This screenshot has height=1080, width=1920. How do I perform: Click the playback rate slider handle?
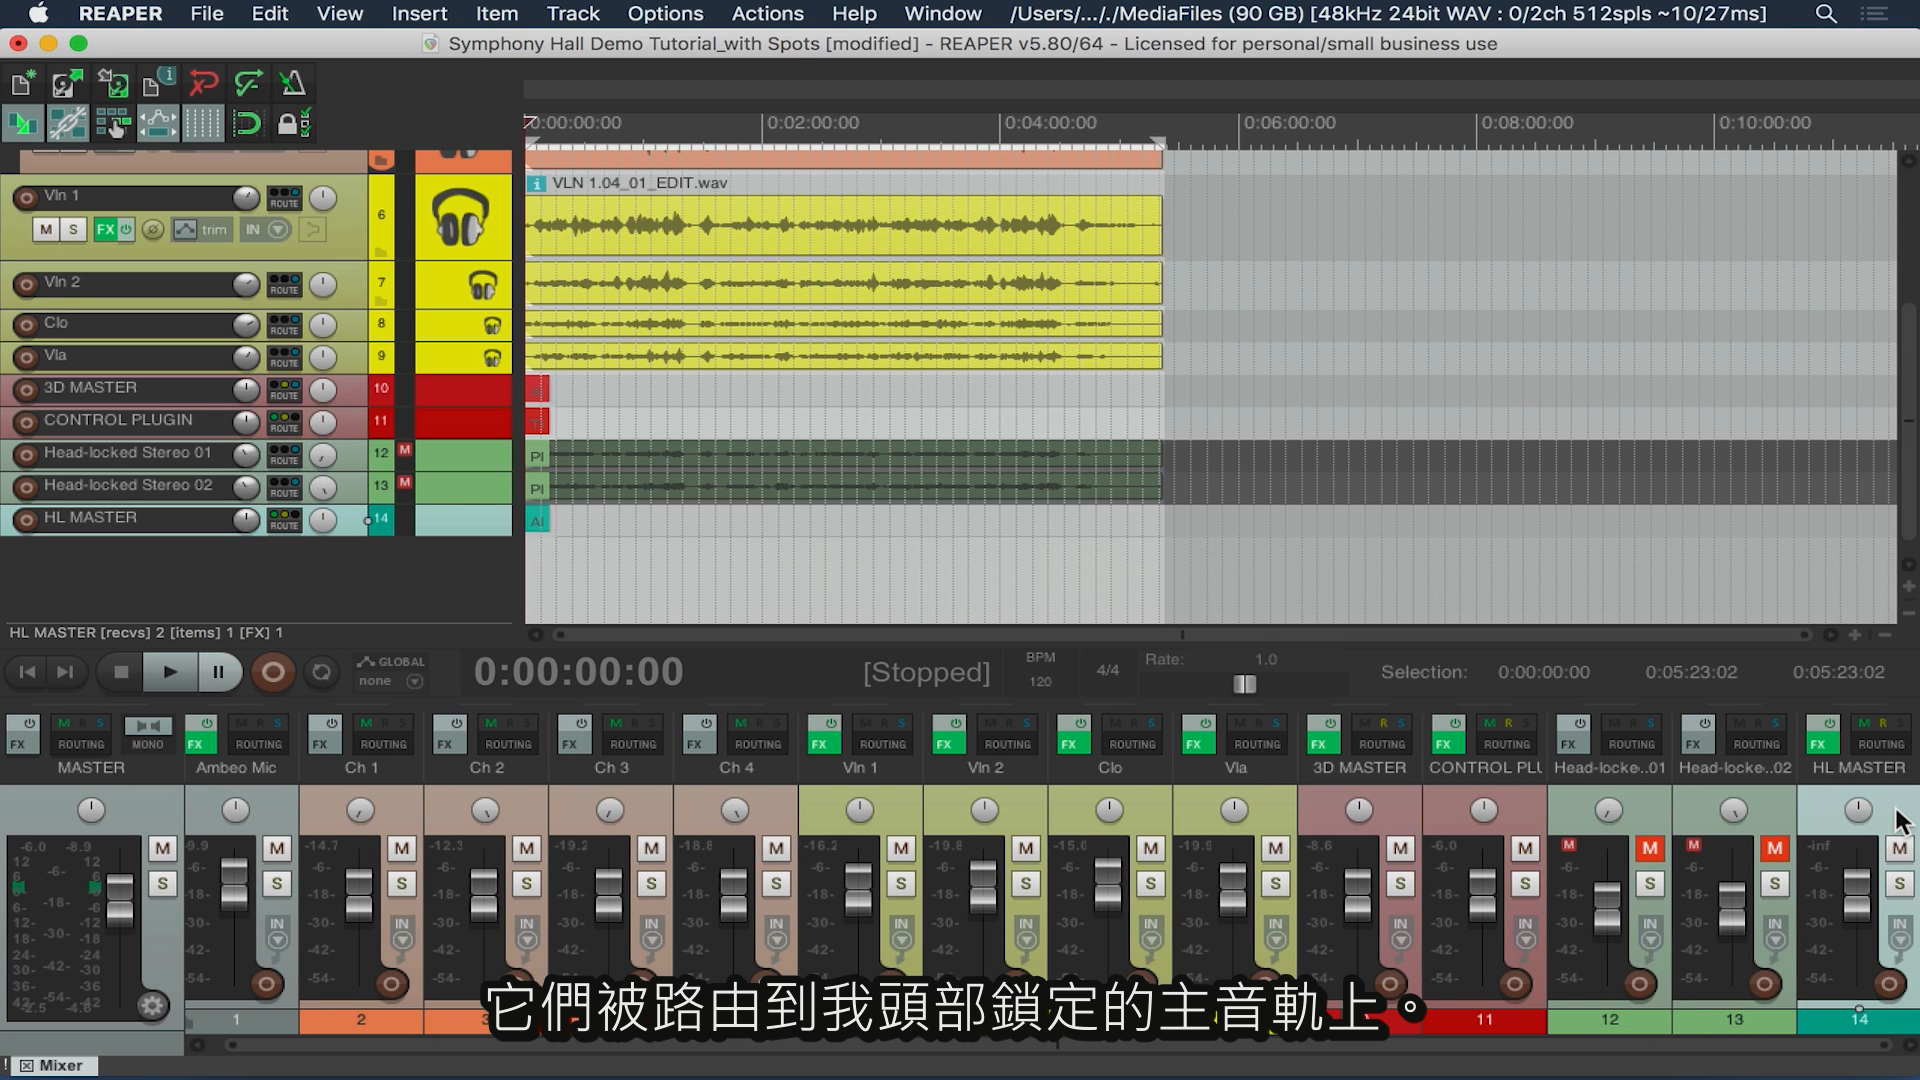pos(1244,684)
